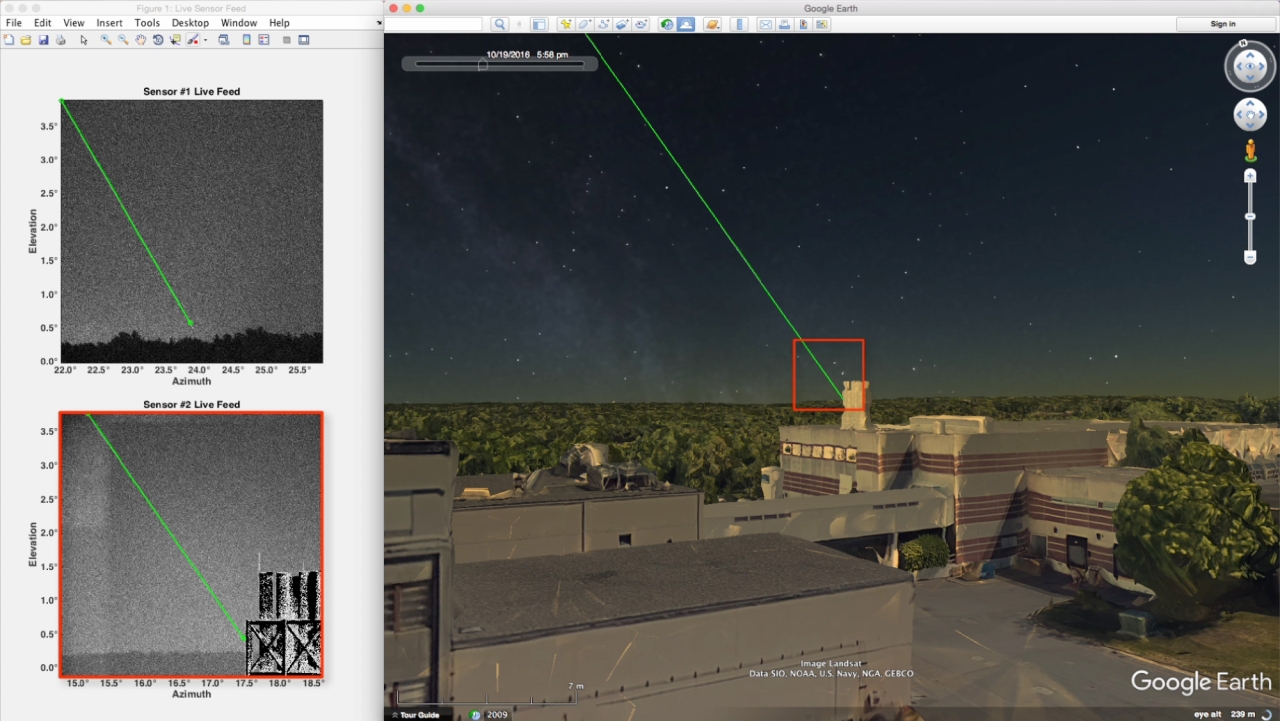Open the Help menu
The height and width of the screenshot is (721, 1280).
tap(279, 22)
